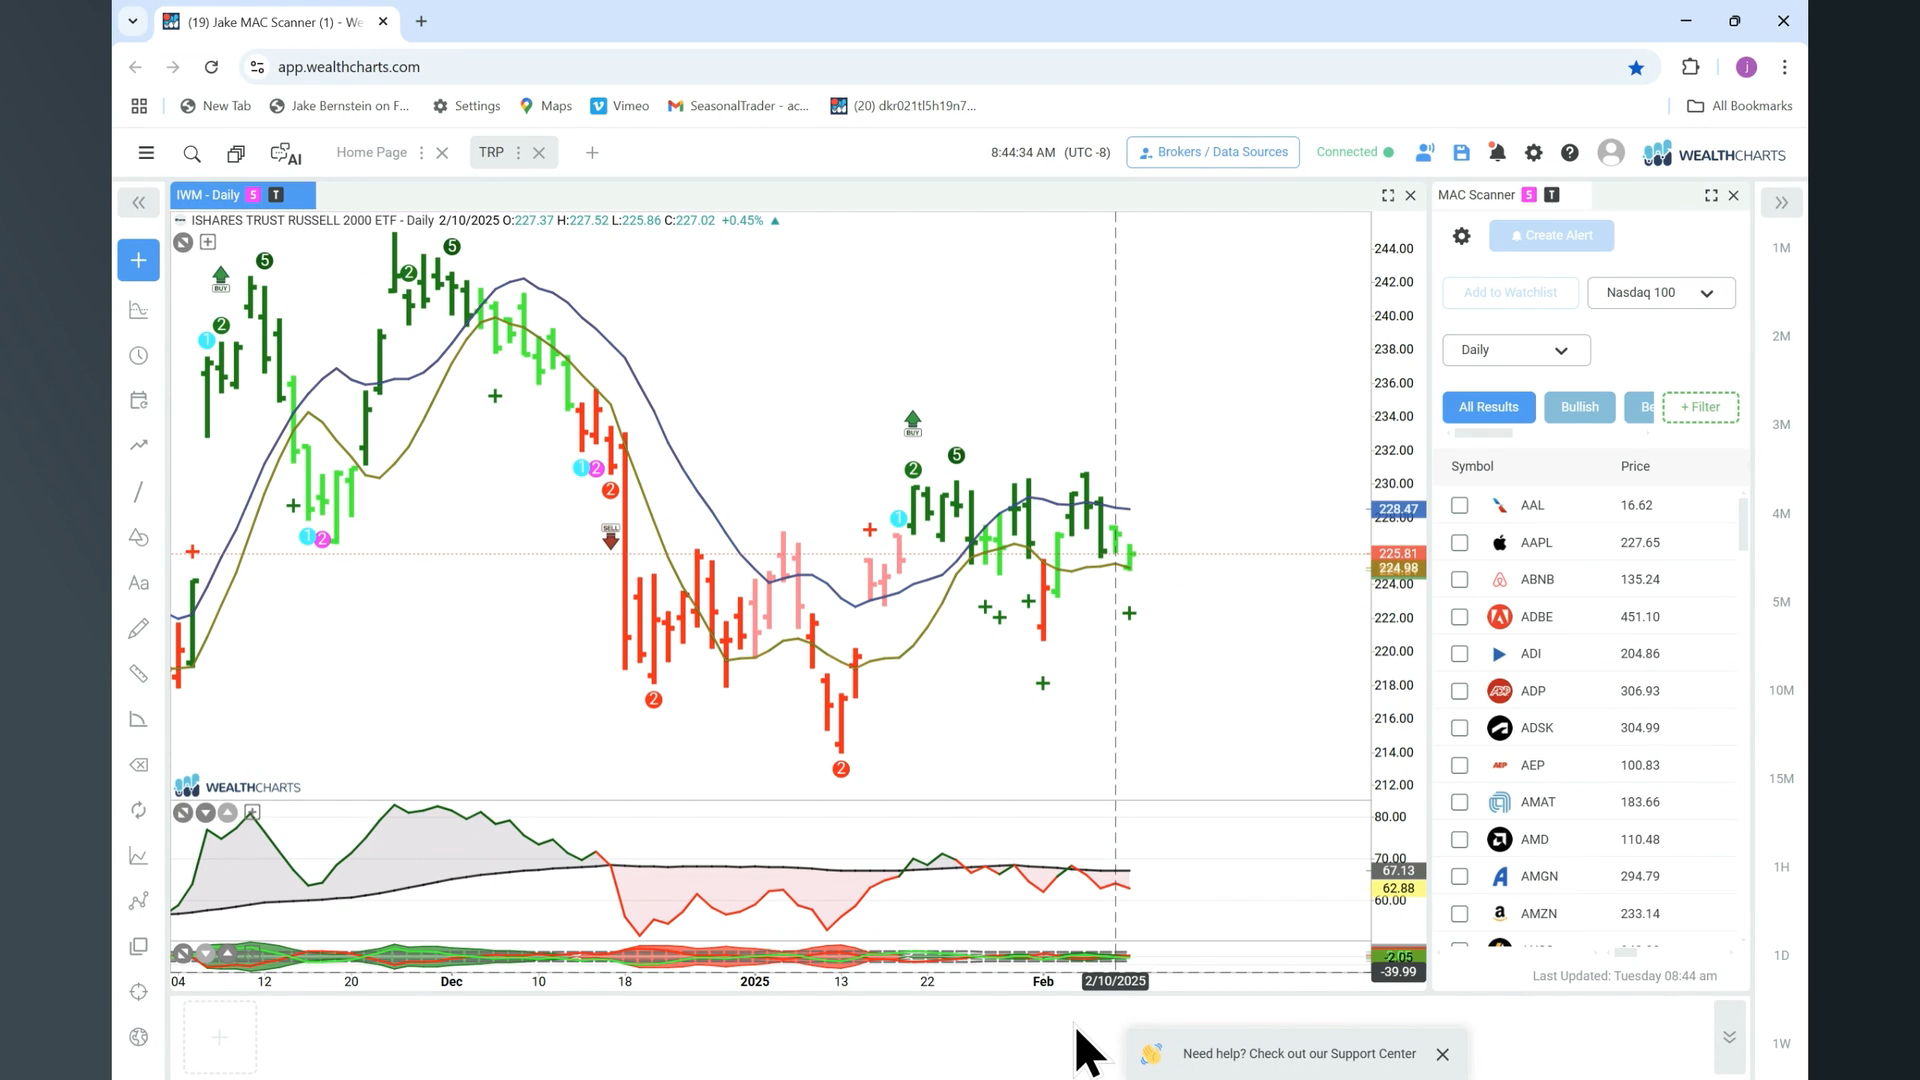Click the Add to Watchlist button
The width and height of the screenshot is (1920, 1080).
coord(1510,293)
